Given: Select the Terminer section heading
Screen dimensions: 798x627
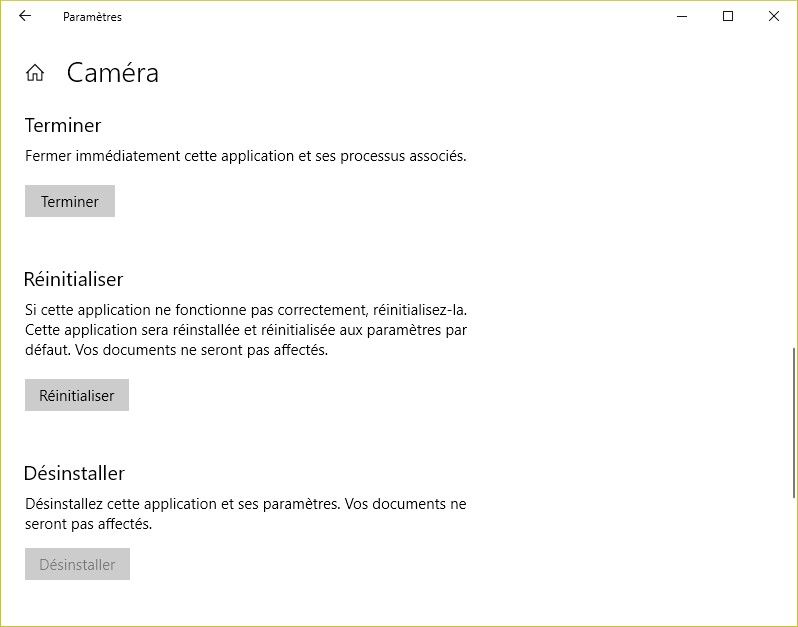Looking at the screenshot, I should pos(63,126).
